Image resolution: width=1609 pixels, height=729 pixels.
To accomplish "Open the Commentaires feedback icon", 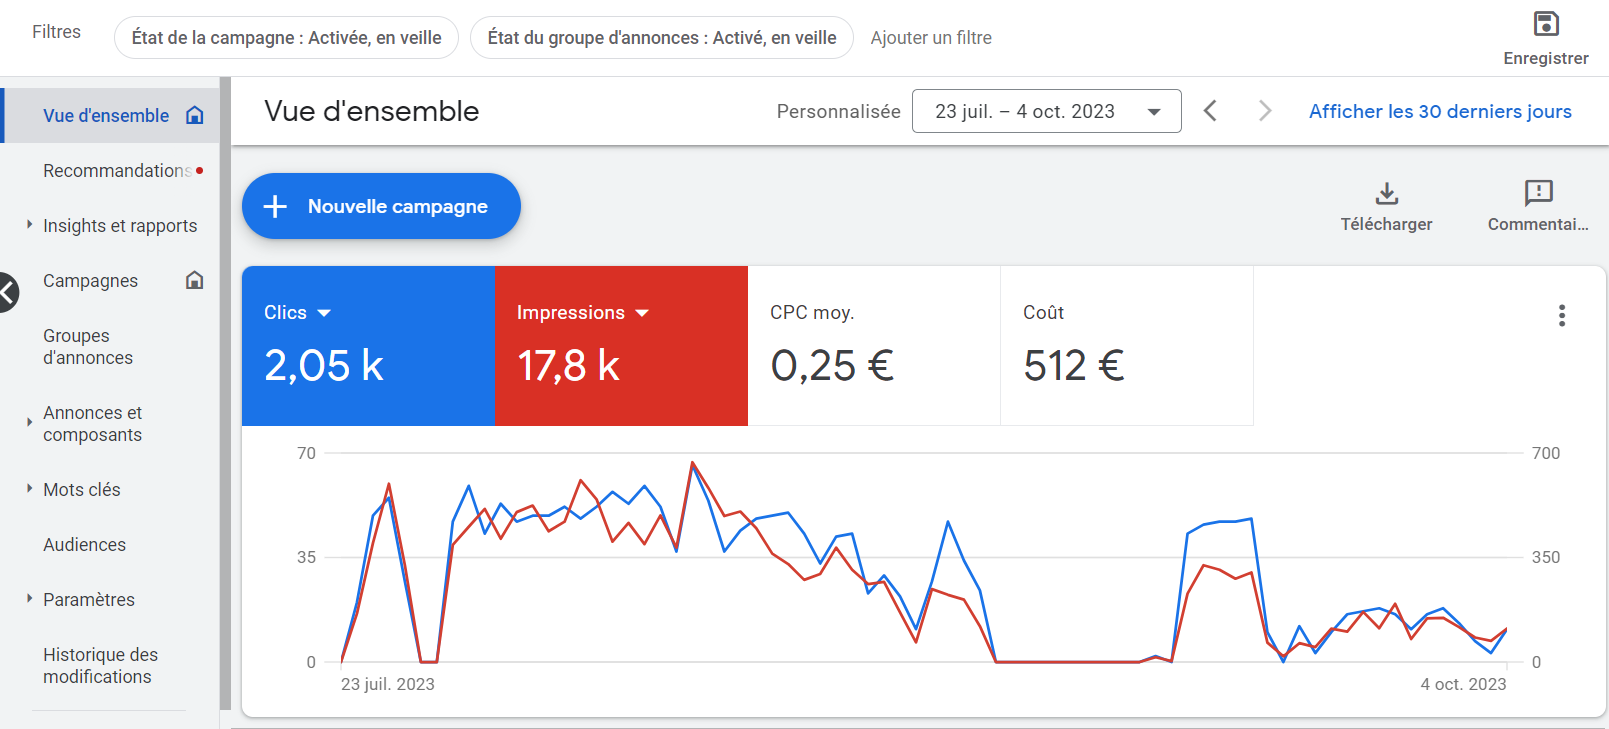I will [x=1538, y=192].
